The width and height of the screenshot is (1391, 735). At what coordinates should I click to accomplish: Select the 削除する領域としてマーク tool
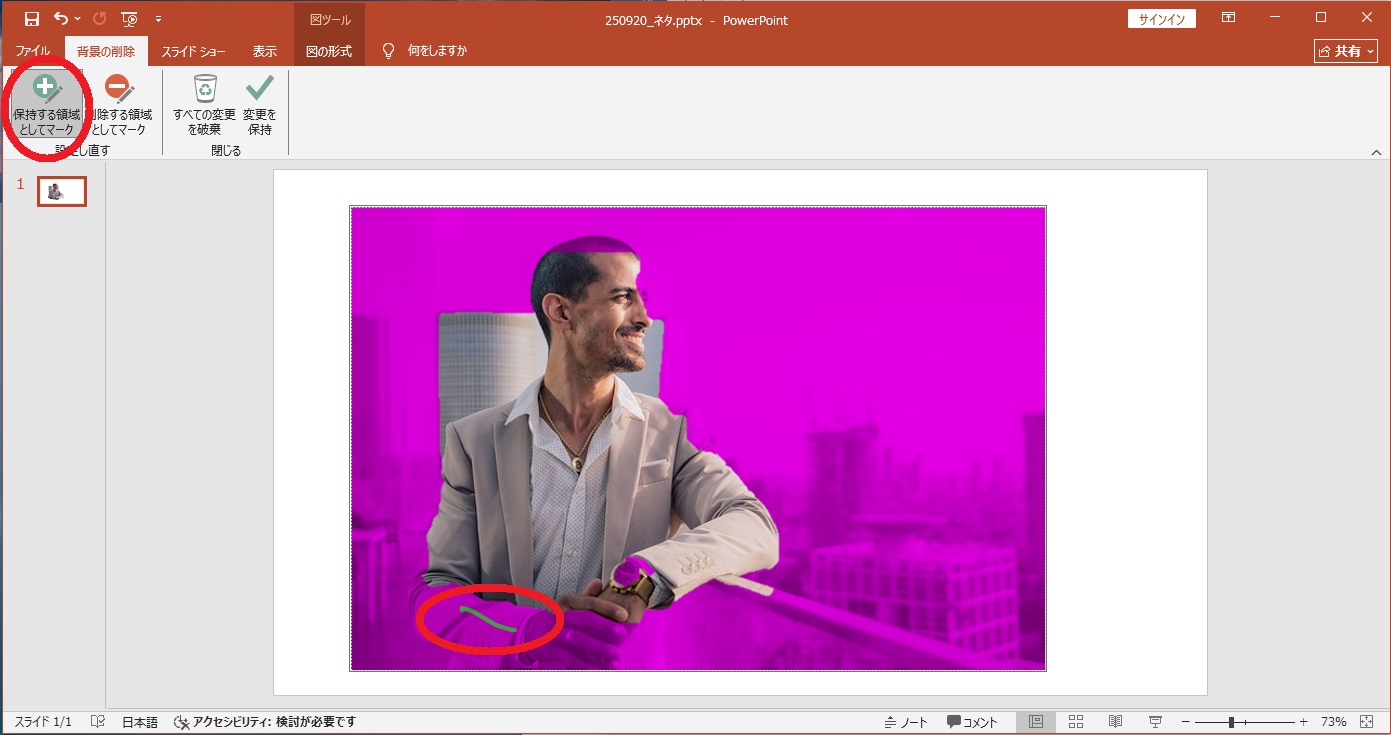[x=119, y=106]
